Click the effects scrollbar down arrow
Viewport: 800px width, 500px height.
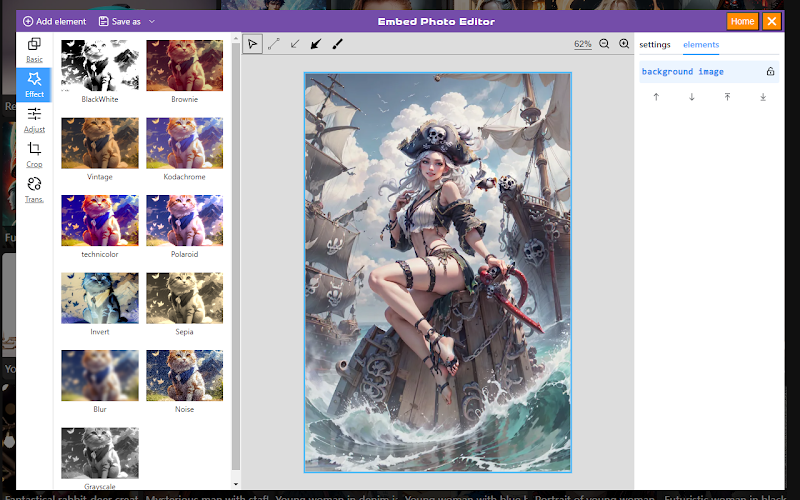235,484
